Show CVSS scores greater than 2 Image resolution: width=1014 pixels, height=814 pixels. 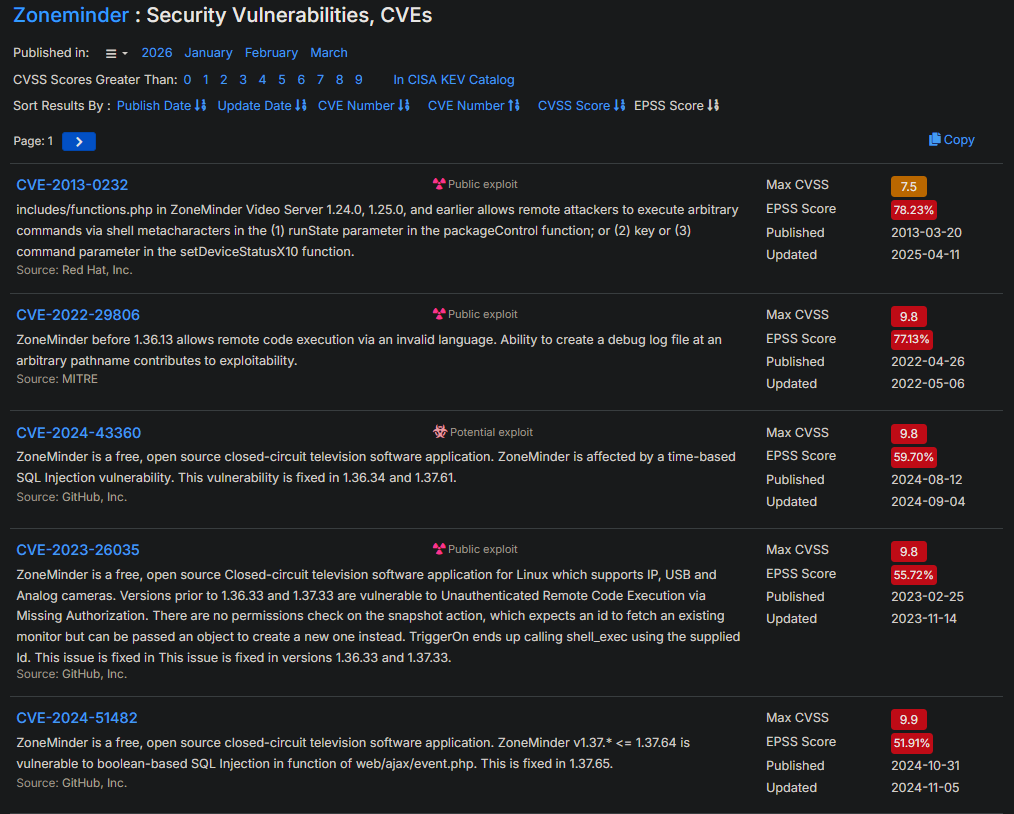(224, 80)
